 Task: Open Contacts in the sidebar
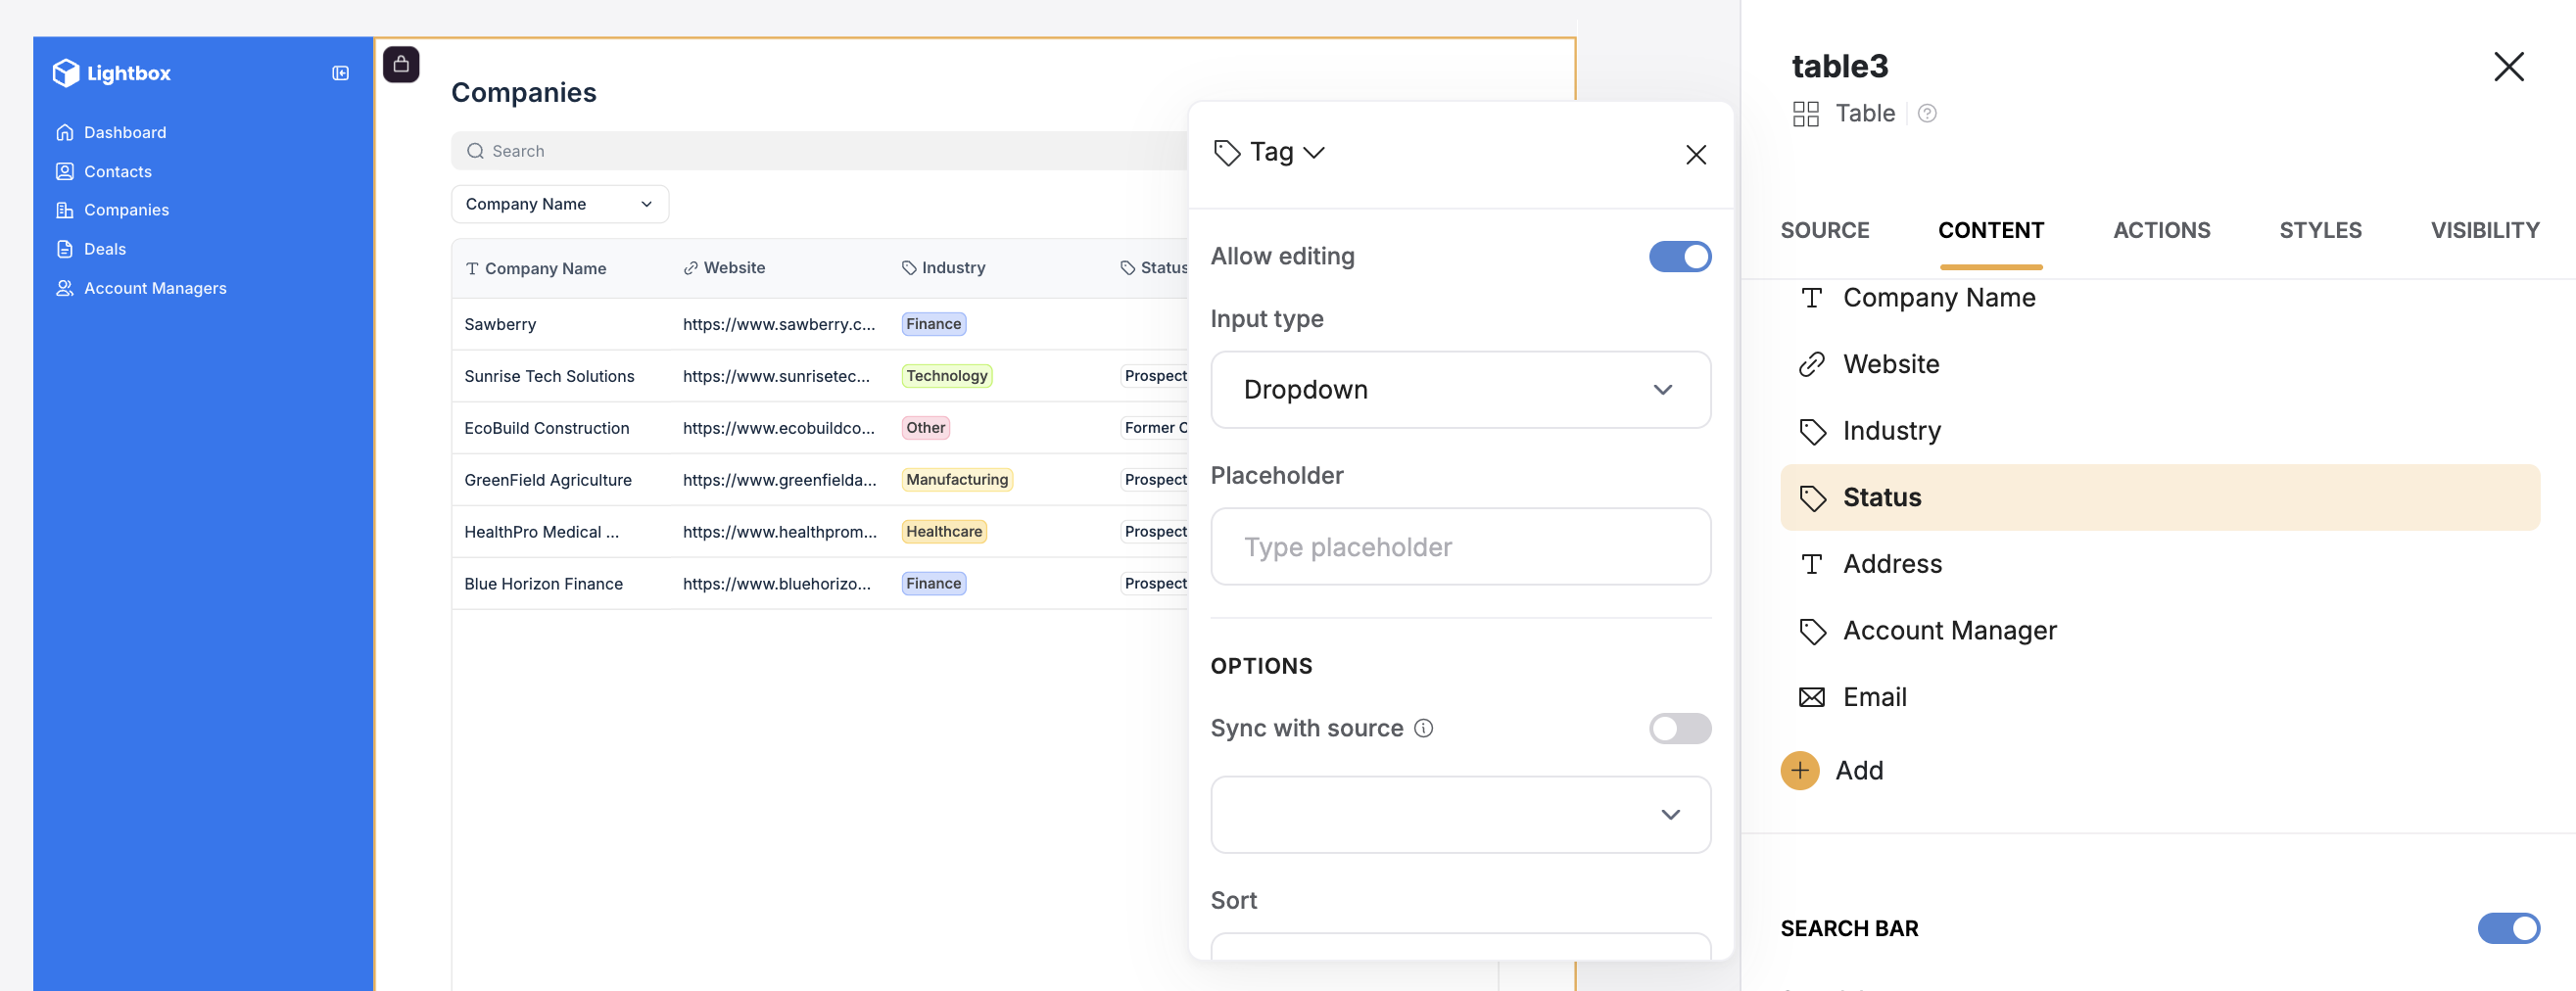[118, 171]
